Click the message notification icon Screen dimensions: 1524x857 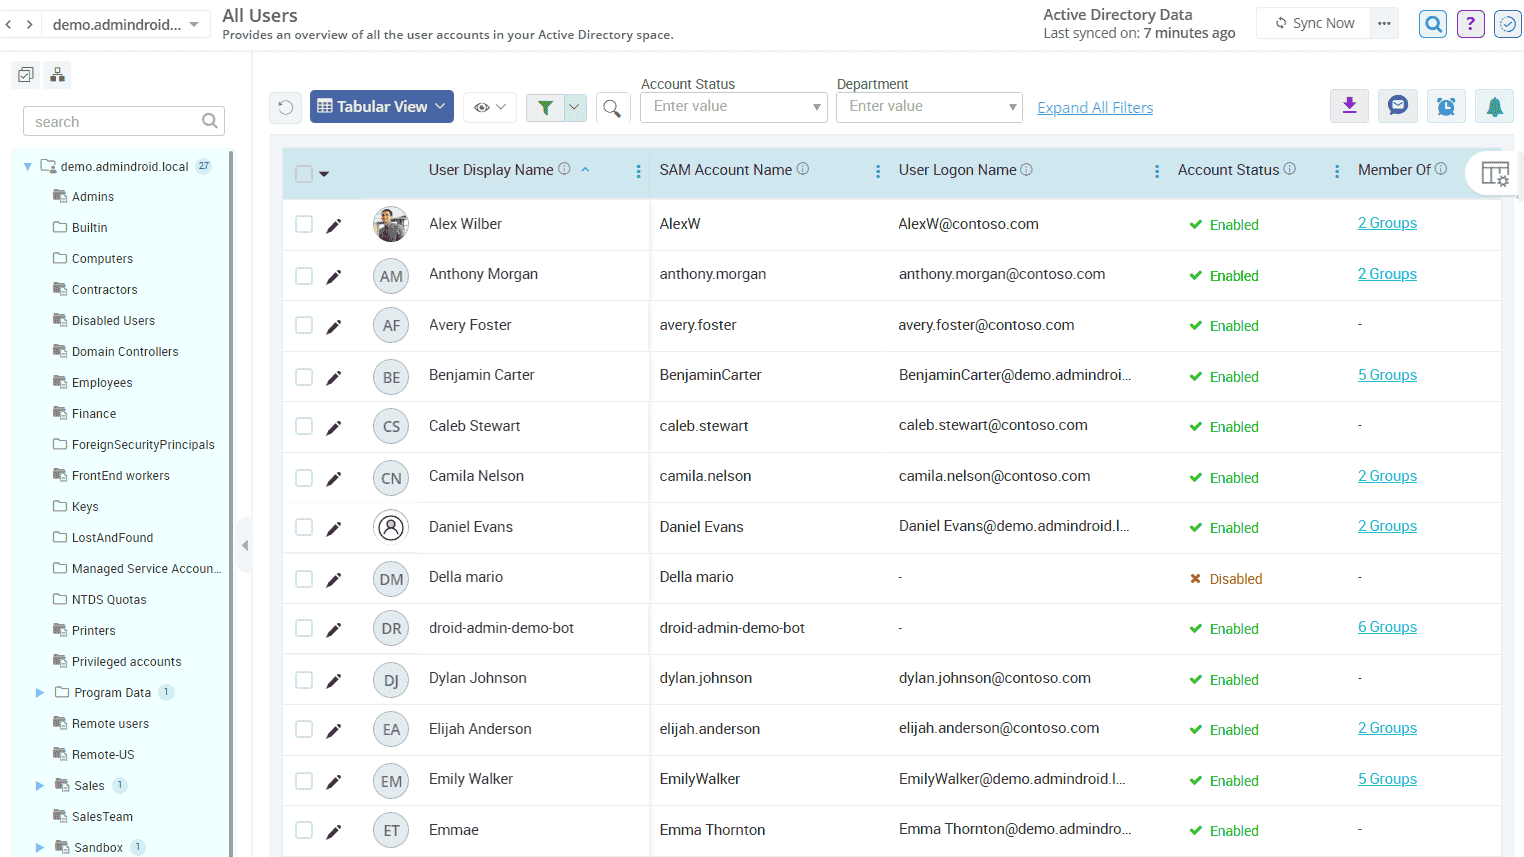point(1397,105)
